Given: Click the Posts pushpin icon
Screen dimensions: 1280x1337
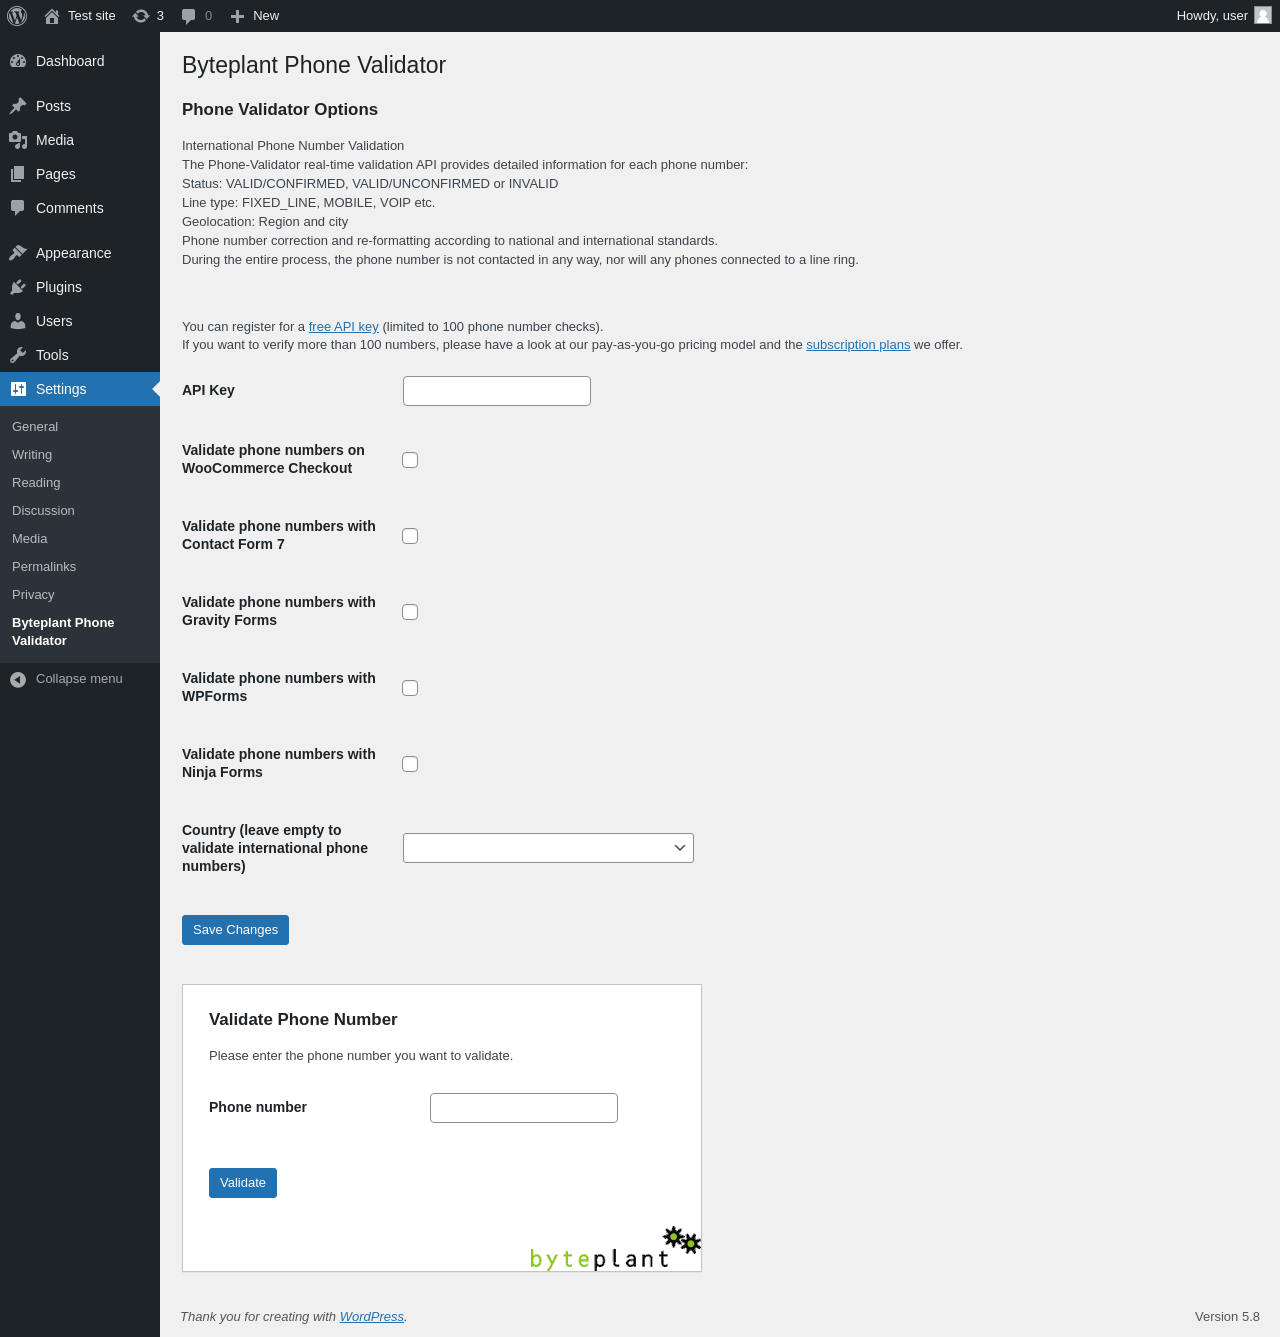Looking at the screenshot, I should click(18, 106).
